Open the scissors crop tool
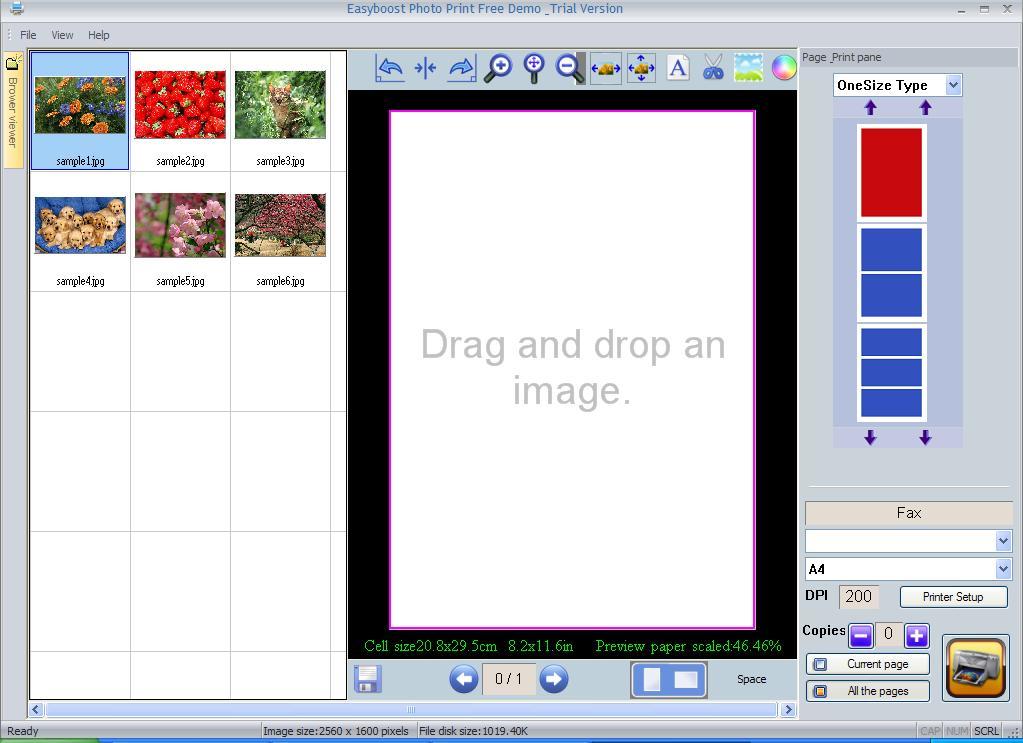 coord(713,67)
